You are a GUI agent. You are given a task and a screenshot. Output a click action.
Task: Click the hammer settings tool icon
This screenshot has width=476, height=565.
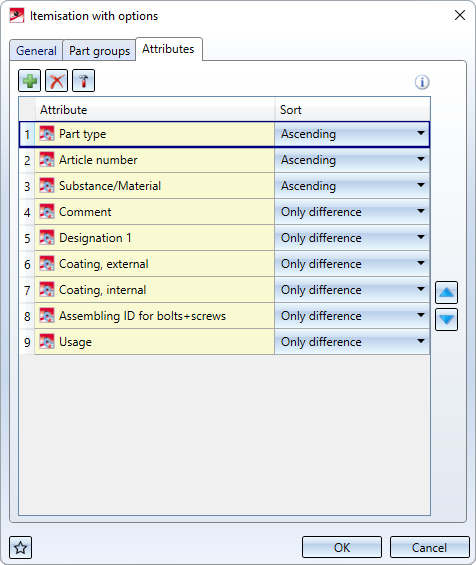click(x=84, y=81)
